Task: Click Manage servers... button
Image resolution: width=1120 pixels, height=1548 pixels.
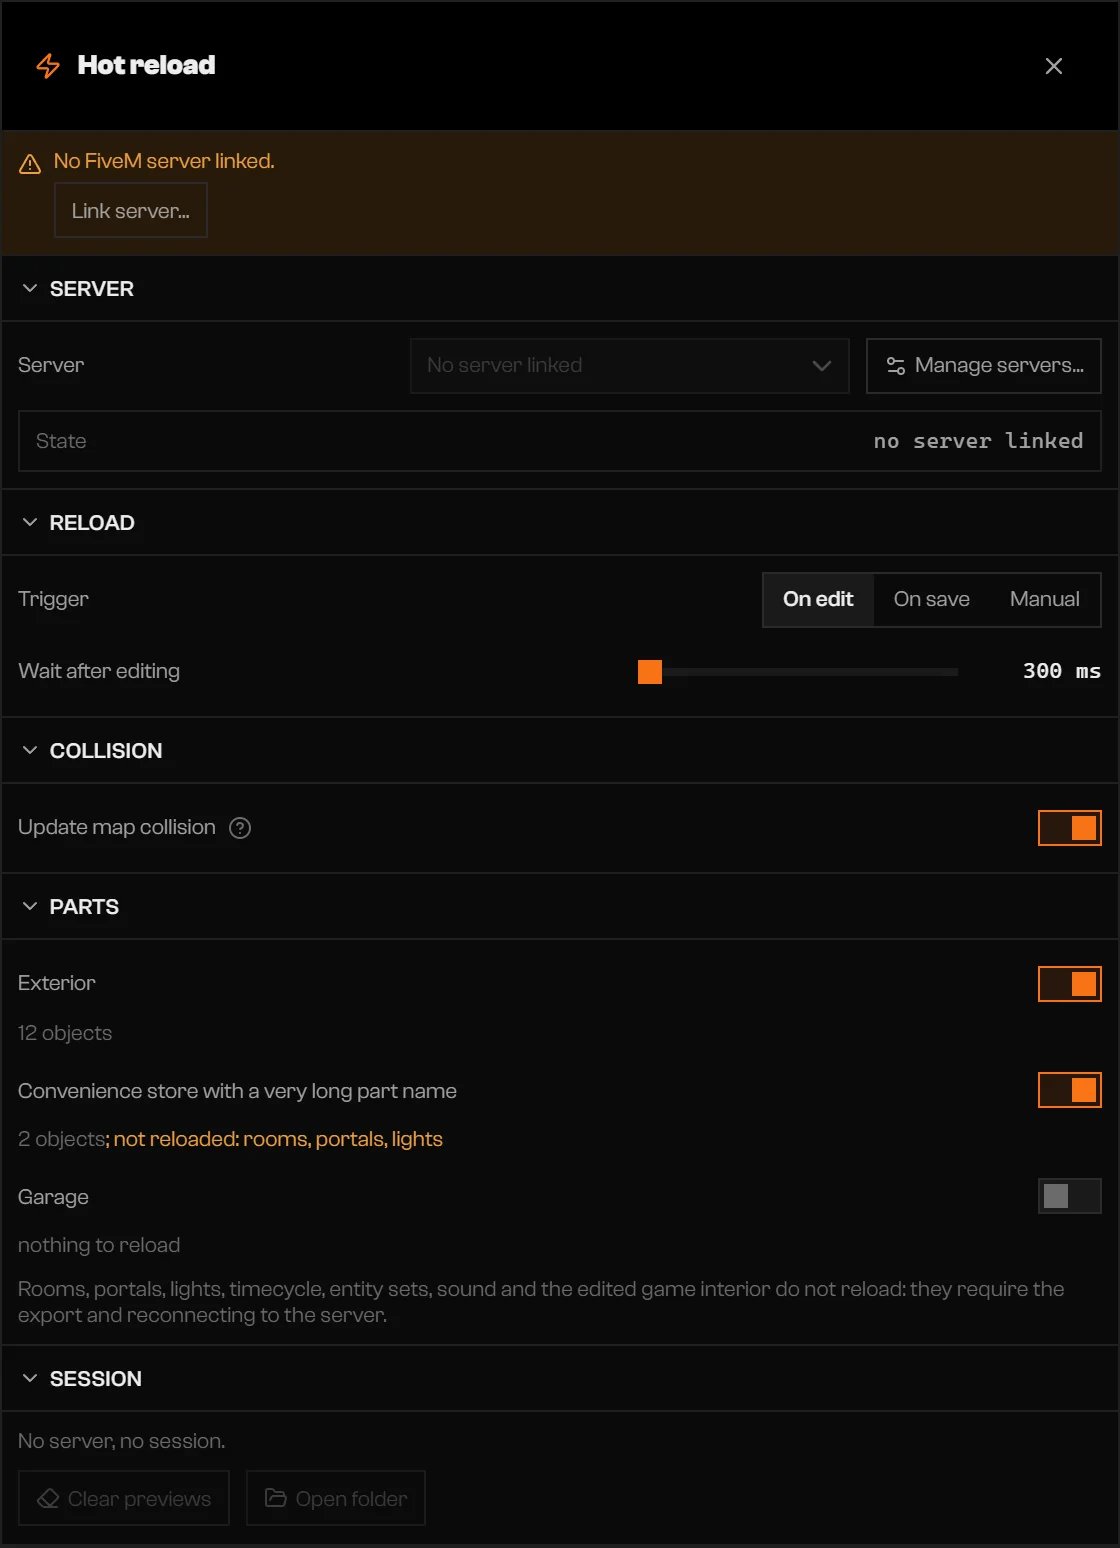Action: [x=984, y=366]
